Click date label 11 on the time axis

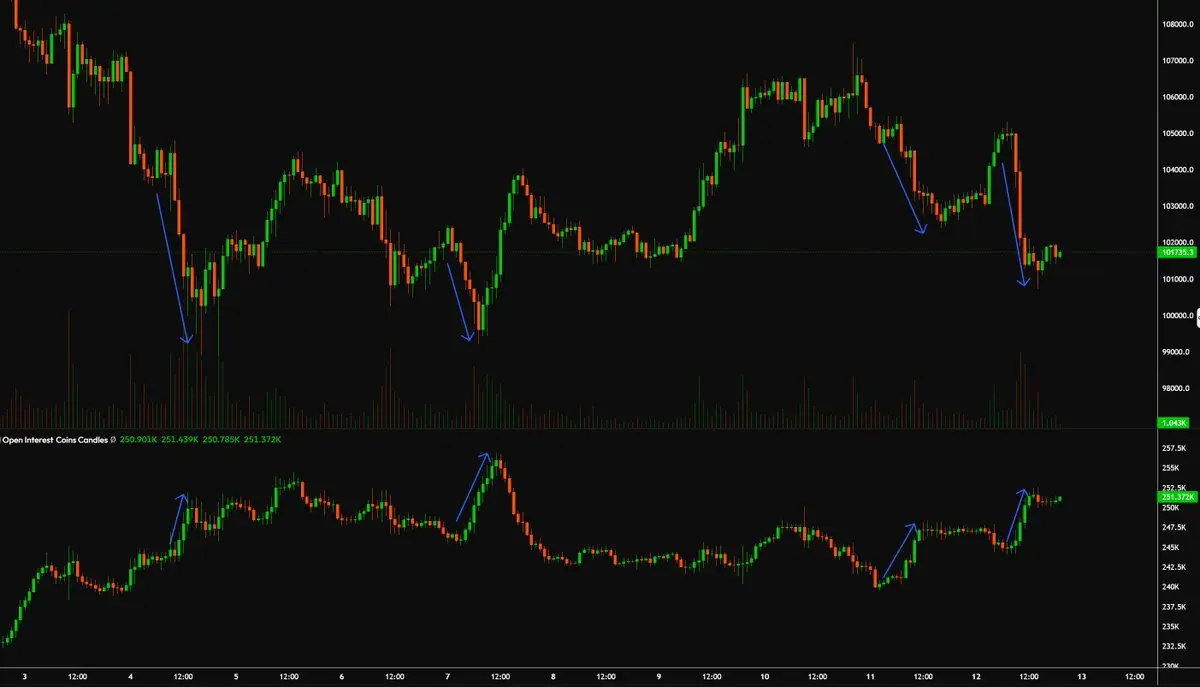pos(870,677)
